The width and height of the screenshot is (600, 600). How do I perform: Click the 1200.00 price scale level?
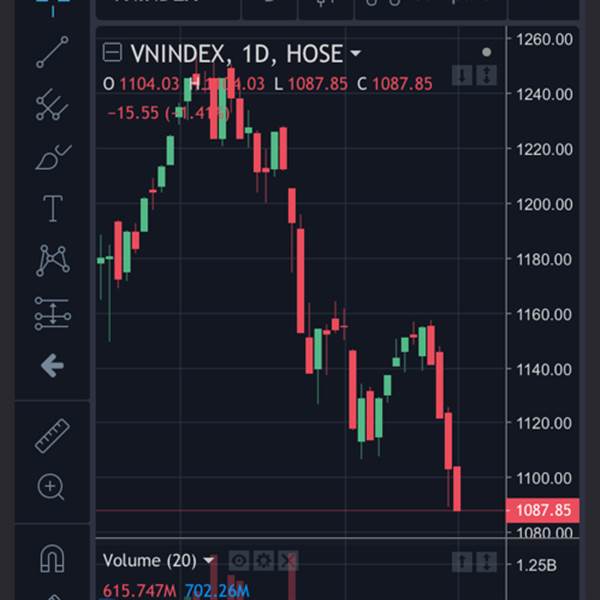(544, 205)
